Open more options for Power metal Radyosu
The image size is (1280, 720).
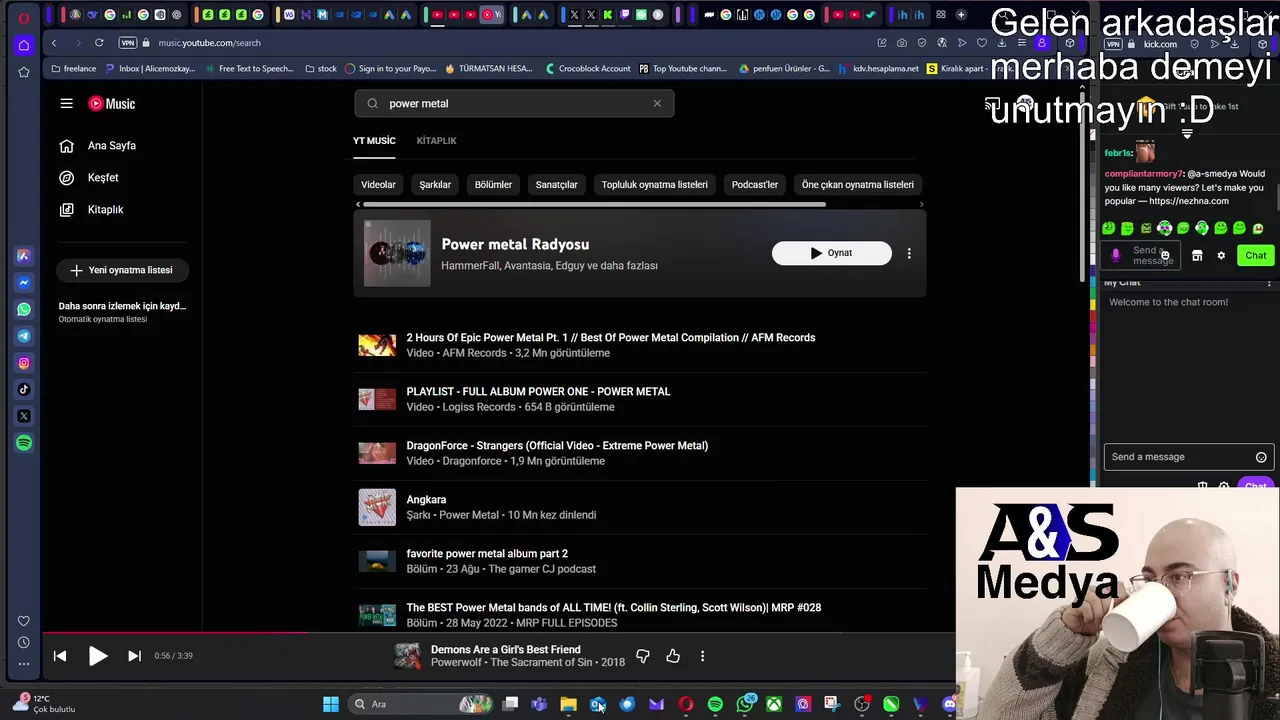click(x=909, y=253)
